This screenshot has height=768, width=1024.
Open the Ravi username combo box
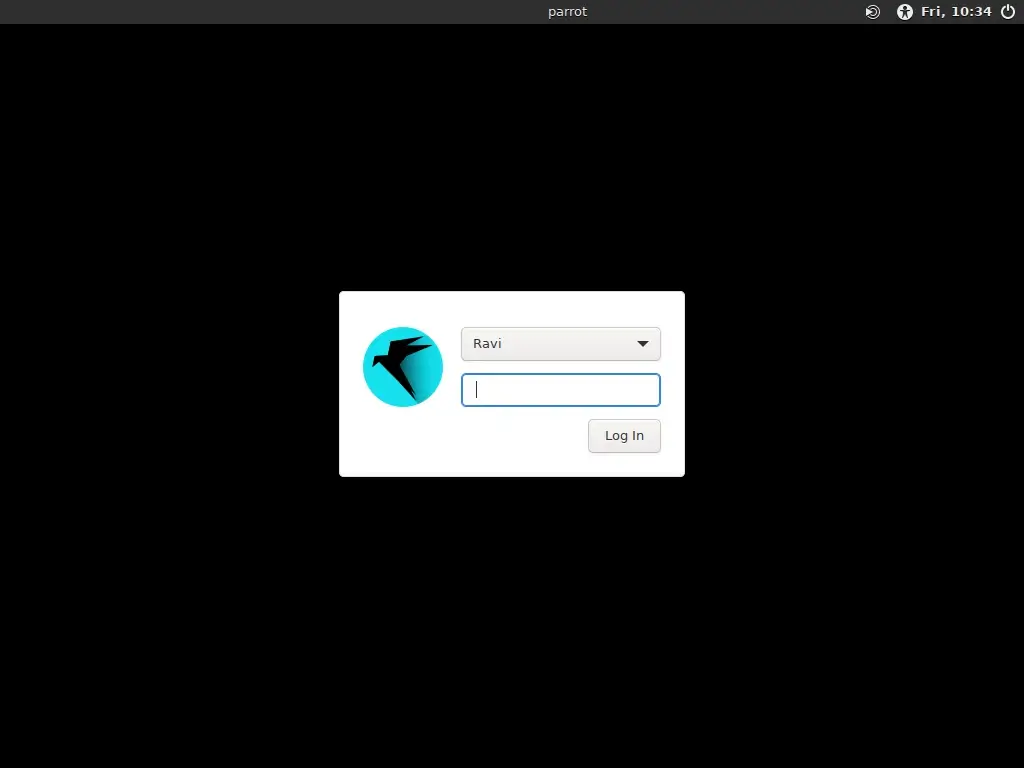pos(560,344)
